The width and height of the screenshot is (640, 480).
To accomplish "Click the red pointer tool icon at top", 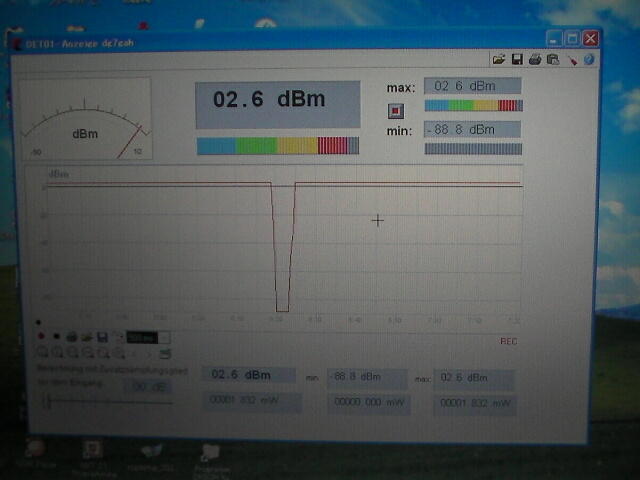I will [572, 60].
